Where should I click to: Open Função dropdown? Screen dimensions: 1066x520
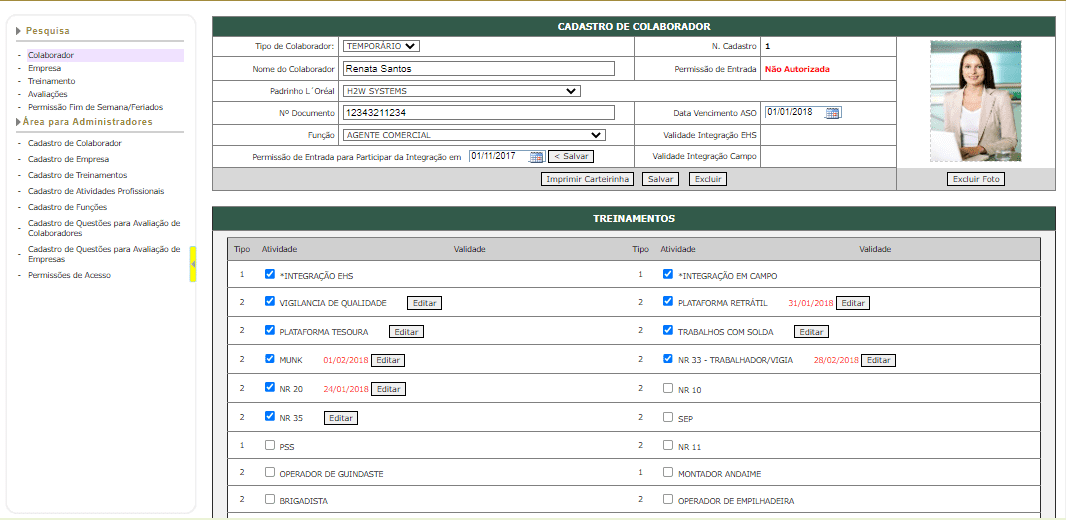pyautogui.click(x=474, y=135)
